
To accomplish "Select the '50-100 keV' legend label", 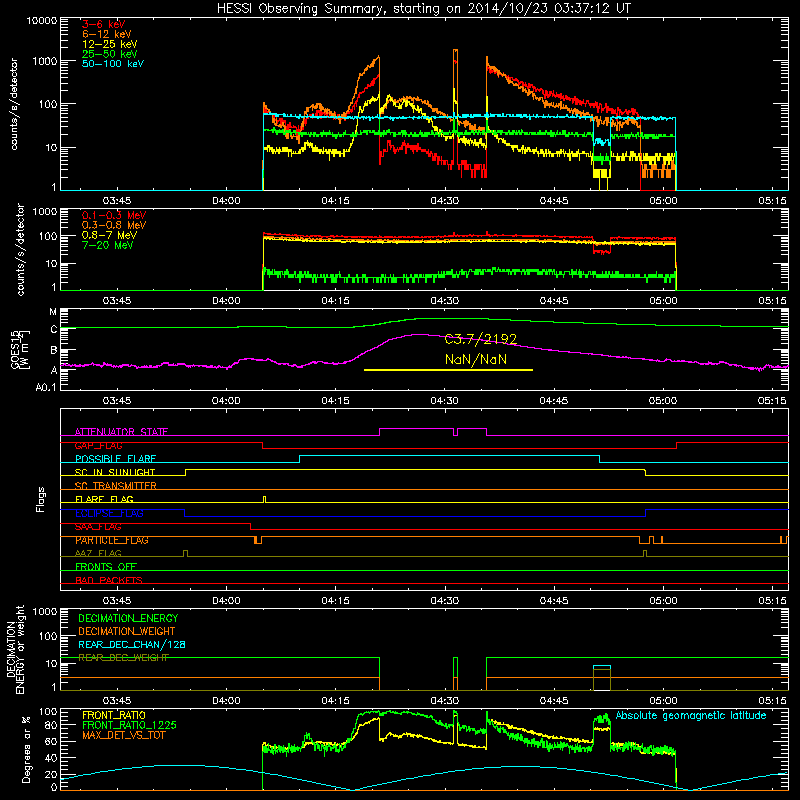I will pos(113,64).
